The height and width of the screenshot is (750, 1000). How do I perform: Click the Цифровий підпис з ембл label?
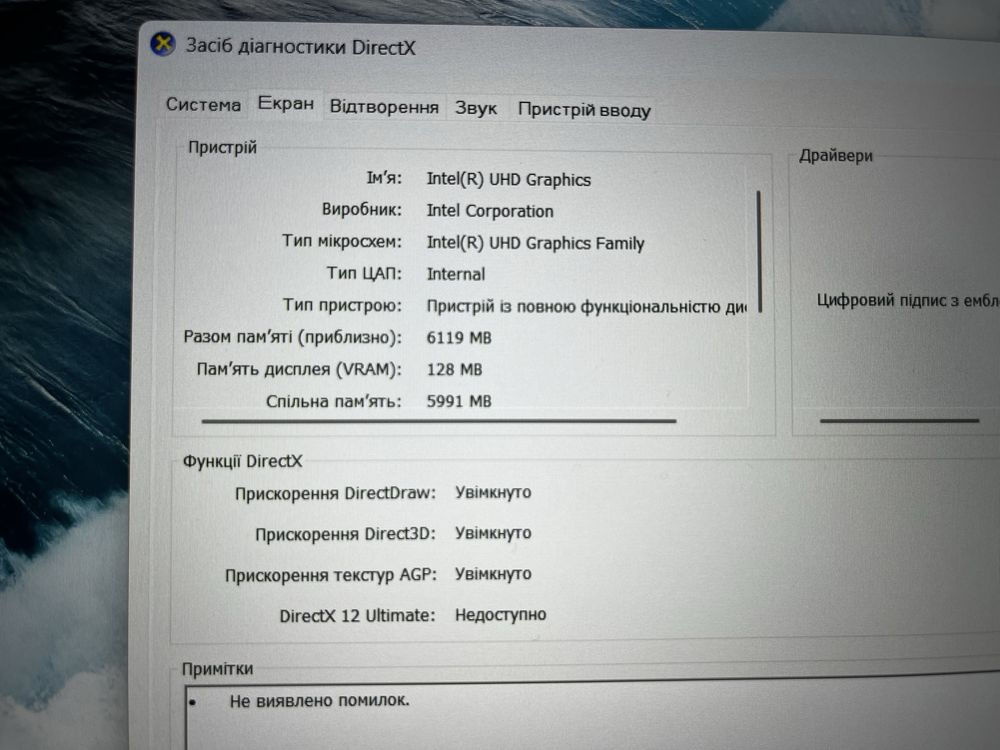pos(908,300)
